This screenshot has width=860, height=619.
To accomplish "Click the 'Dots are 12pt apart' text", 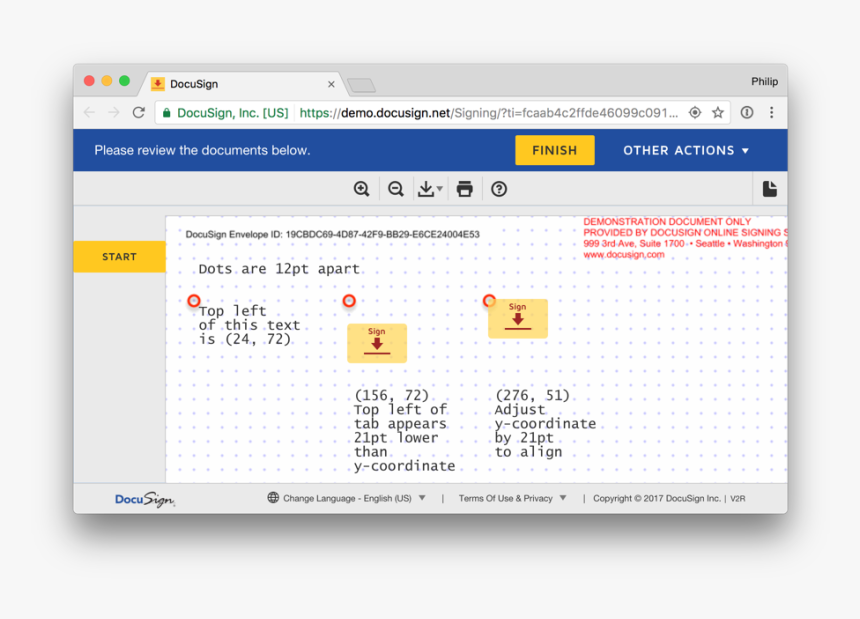I will (279, 269).
